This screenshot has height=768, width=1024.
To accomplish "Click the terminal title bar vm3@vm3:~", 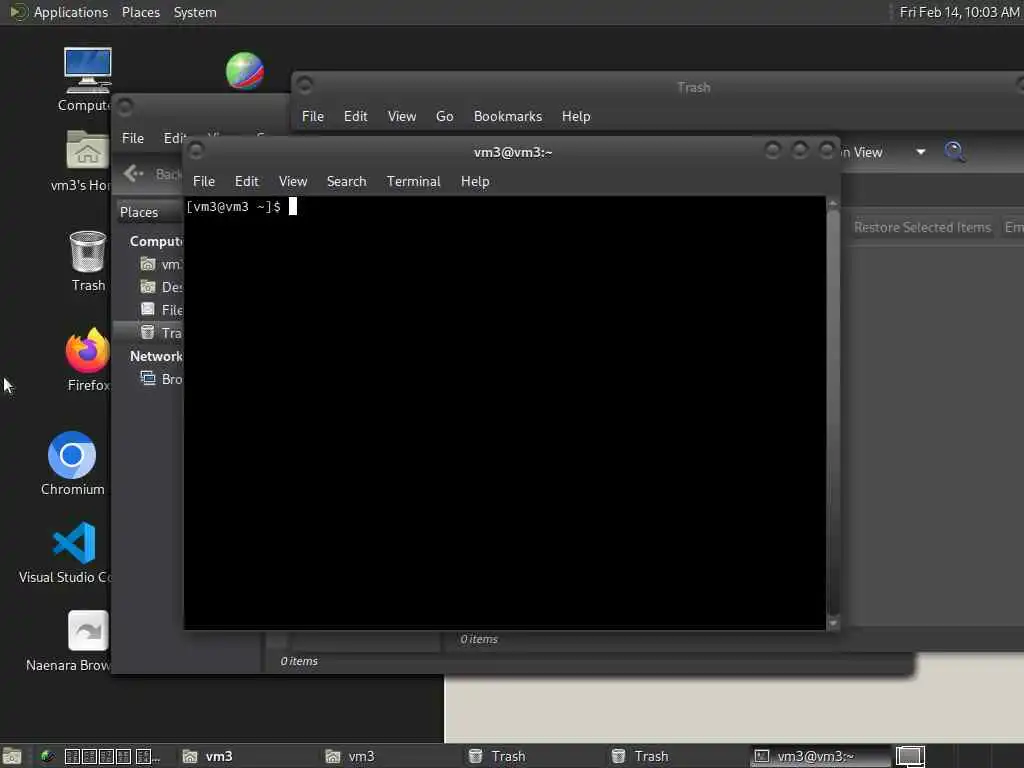I will tap(513, 152).
